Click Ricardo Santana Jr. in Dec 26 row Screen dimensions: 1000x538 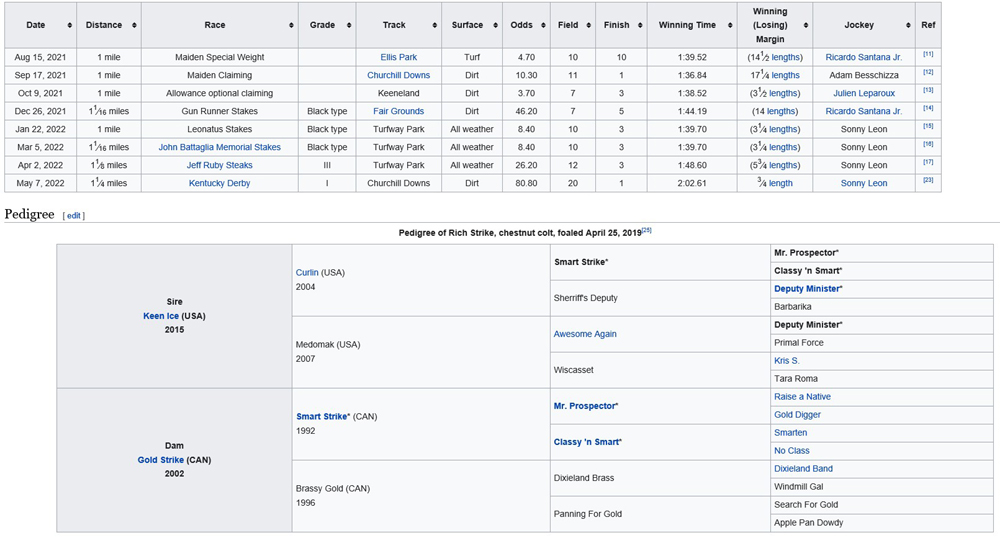tap(864, 111)
